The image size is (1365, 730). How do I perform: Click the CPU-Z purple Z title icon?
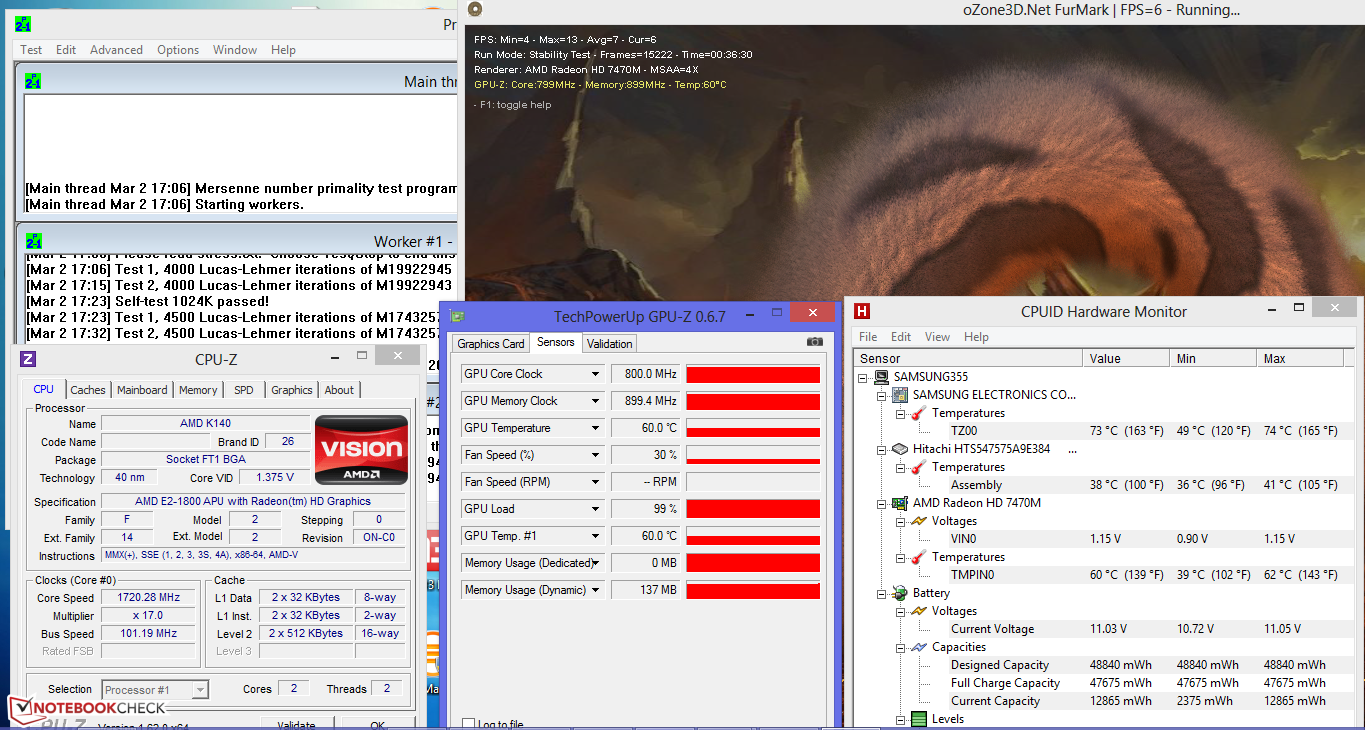(28, 359)
